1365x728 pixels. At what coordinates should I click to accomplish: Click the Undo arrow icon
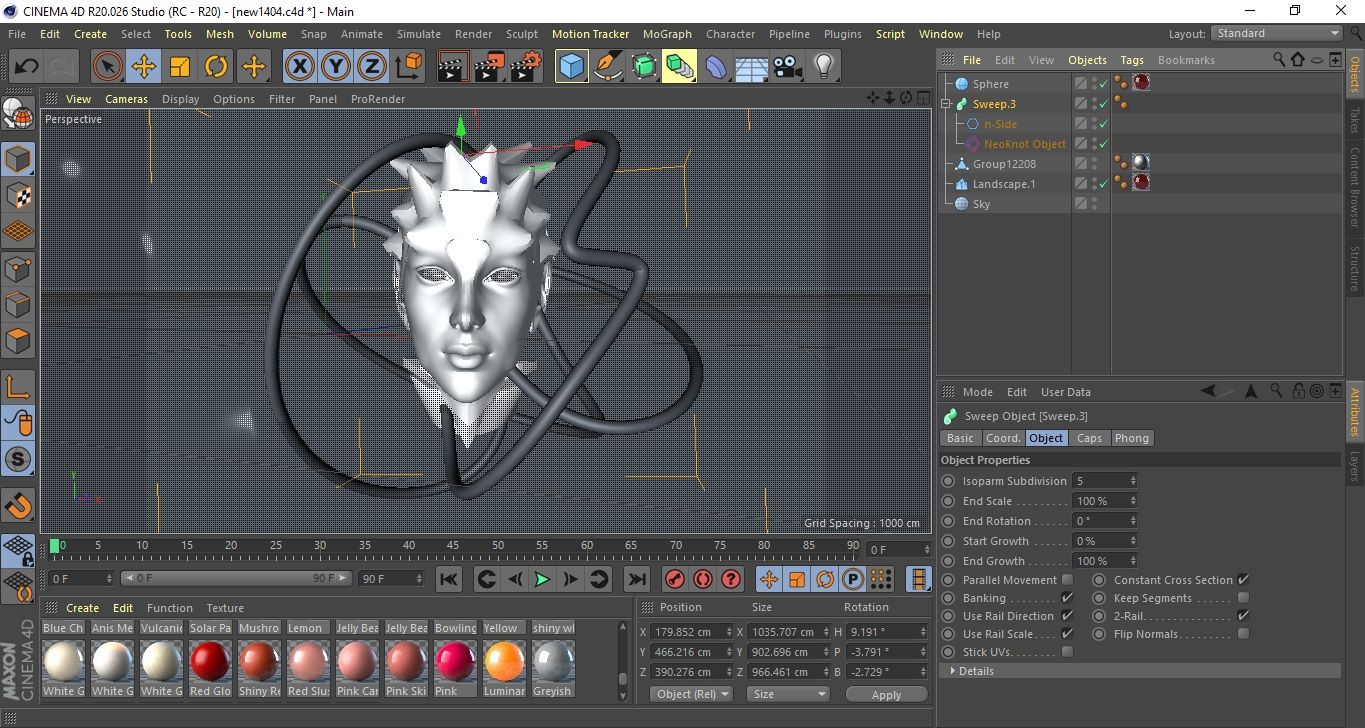pyautogui.click(x=26, y=67)
